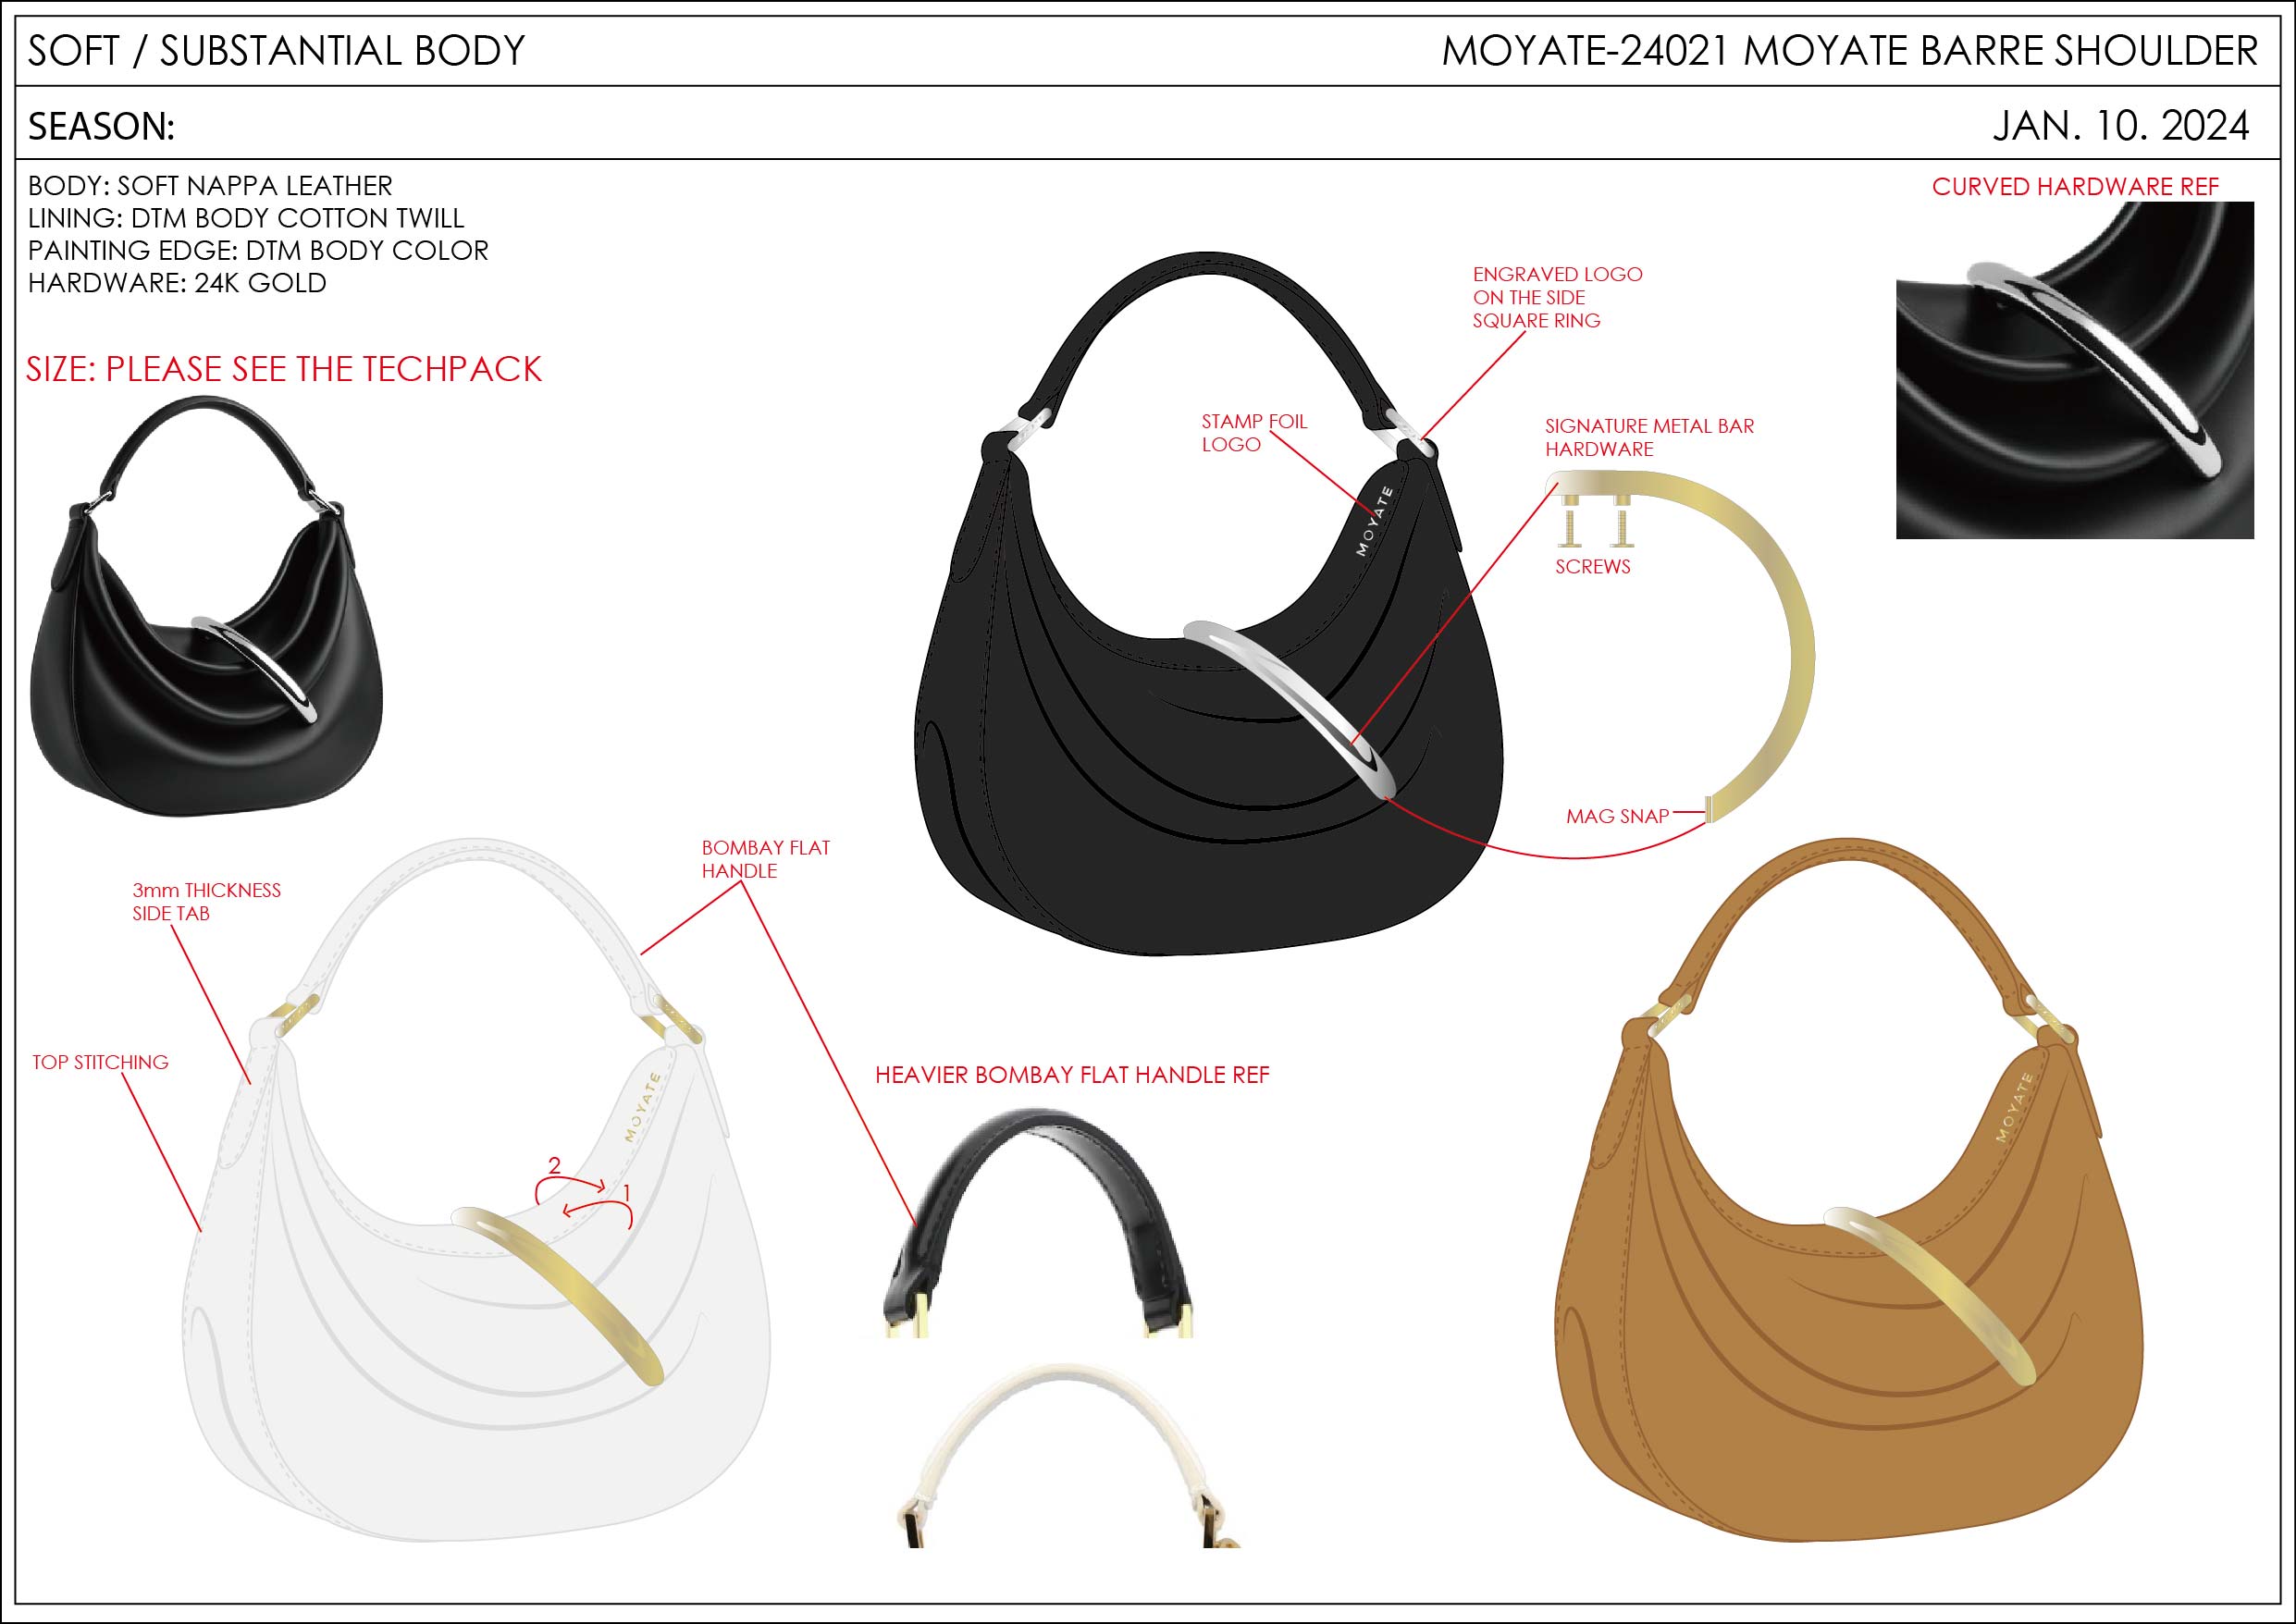
Task: Select 'LINING: DTM BODY COTTON TWILL' text
Action: pos(246,218)
